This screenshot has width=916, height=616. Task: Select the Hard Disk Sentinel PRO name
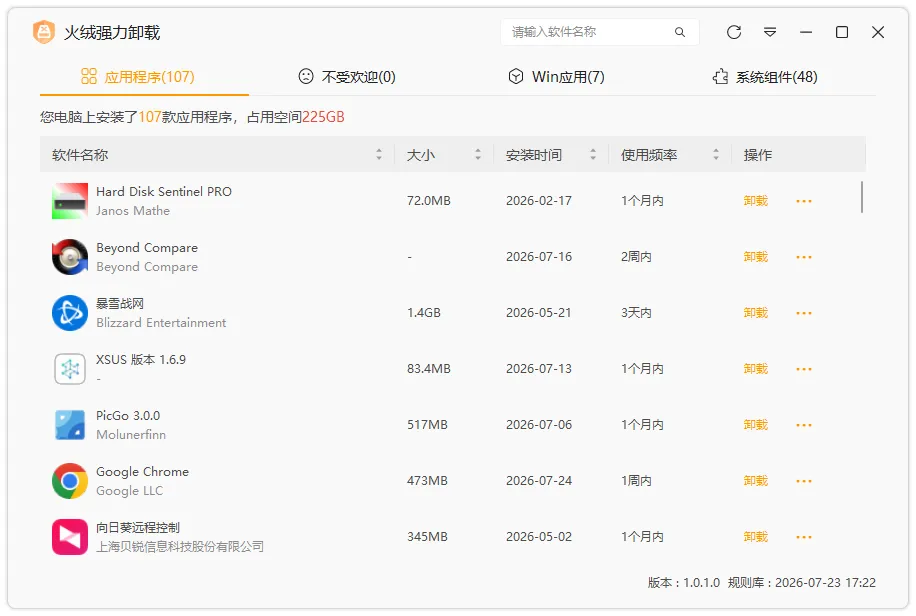[x=164, y=192]
